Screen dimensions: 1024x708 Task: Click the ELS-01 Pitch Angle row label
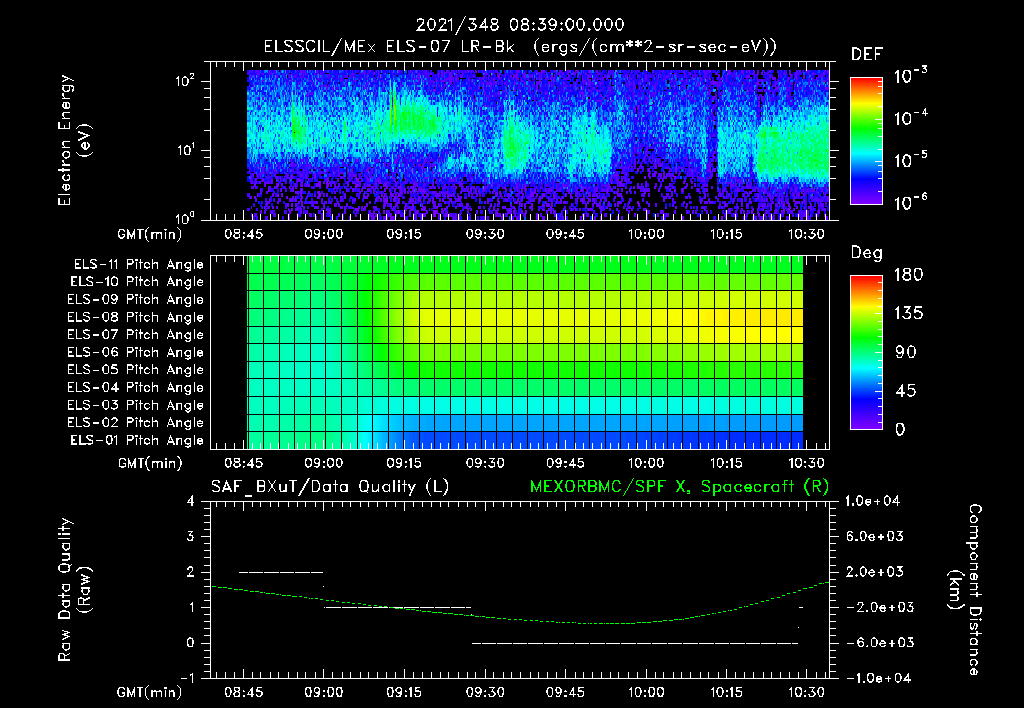[x=137, y=441]
